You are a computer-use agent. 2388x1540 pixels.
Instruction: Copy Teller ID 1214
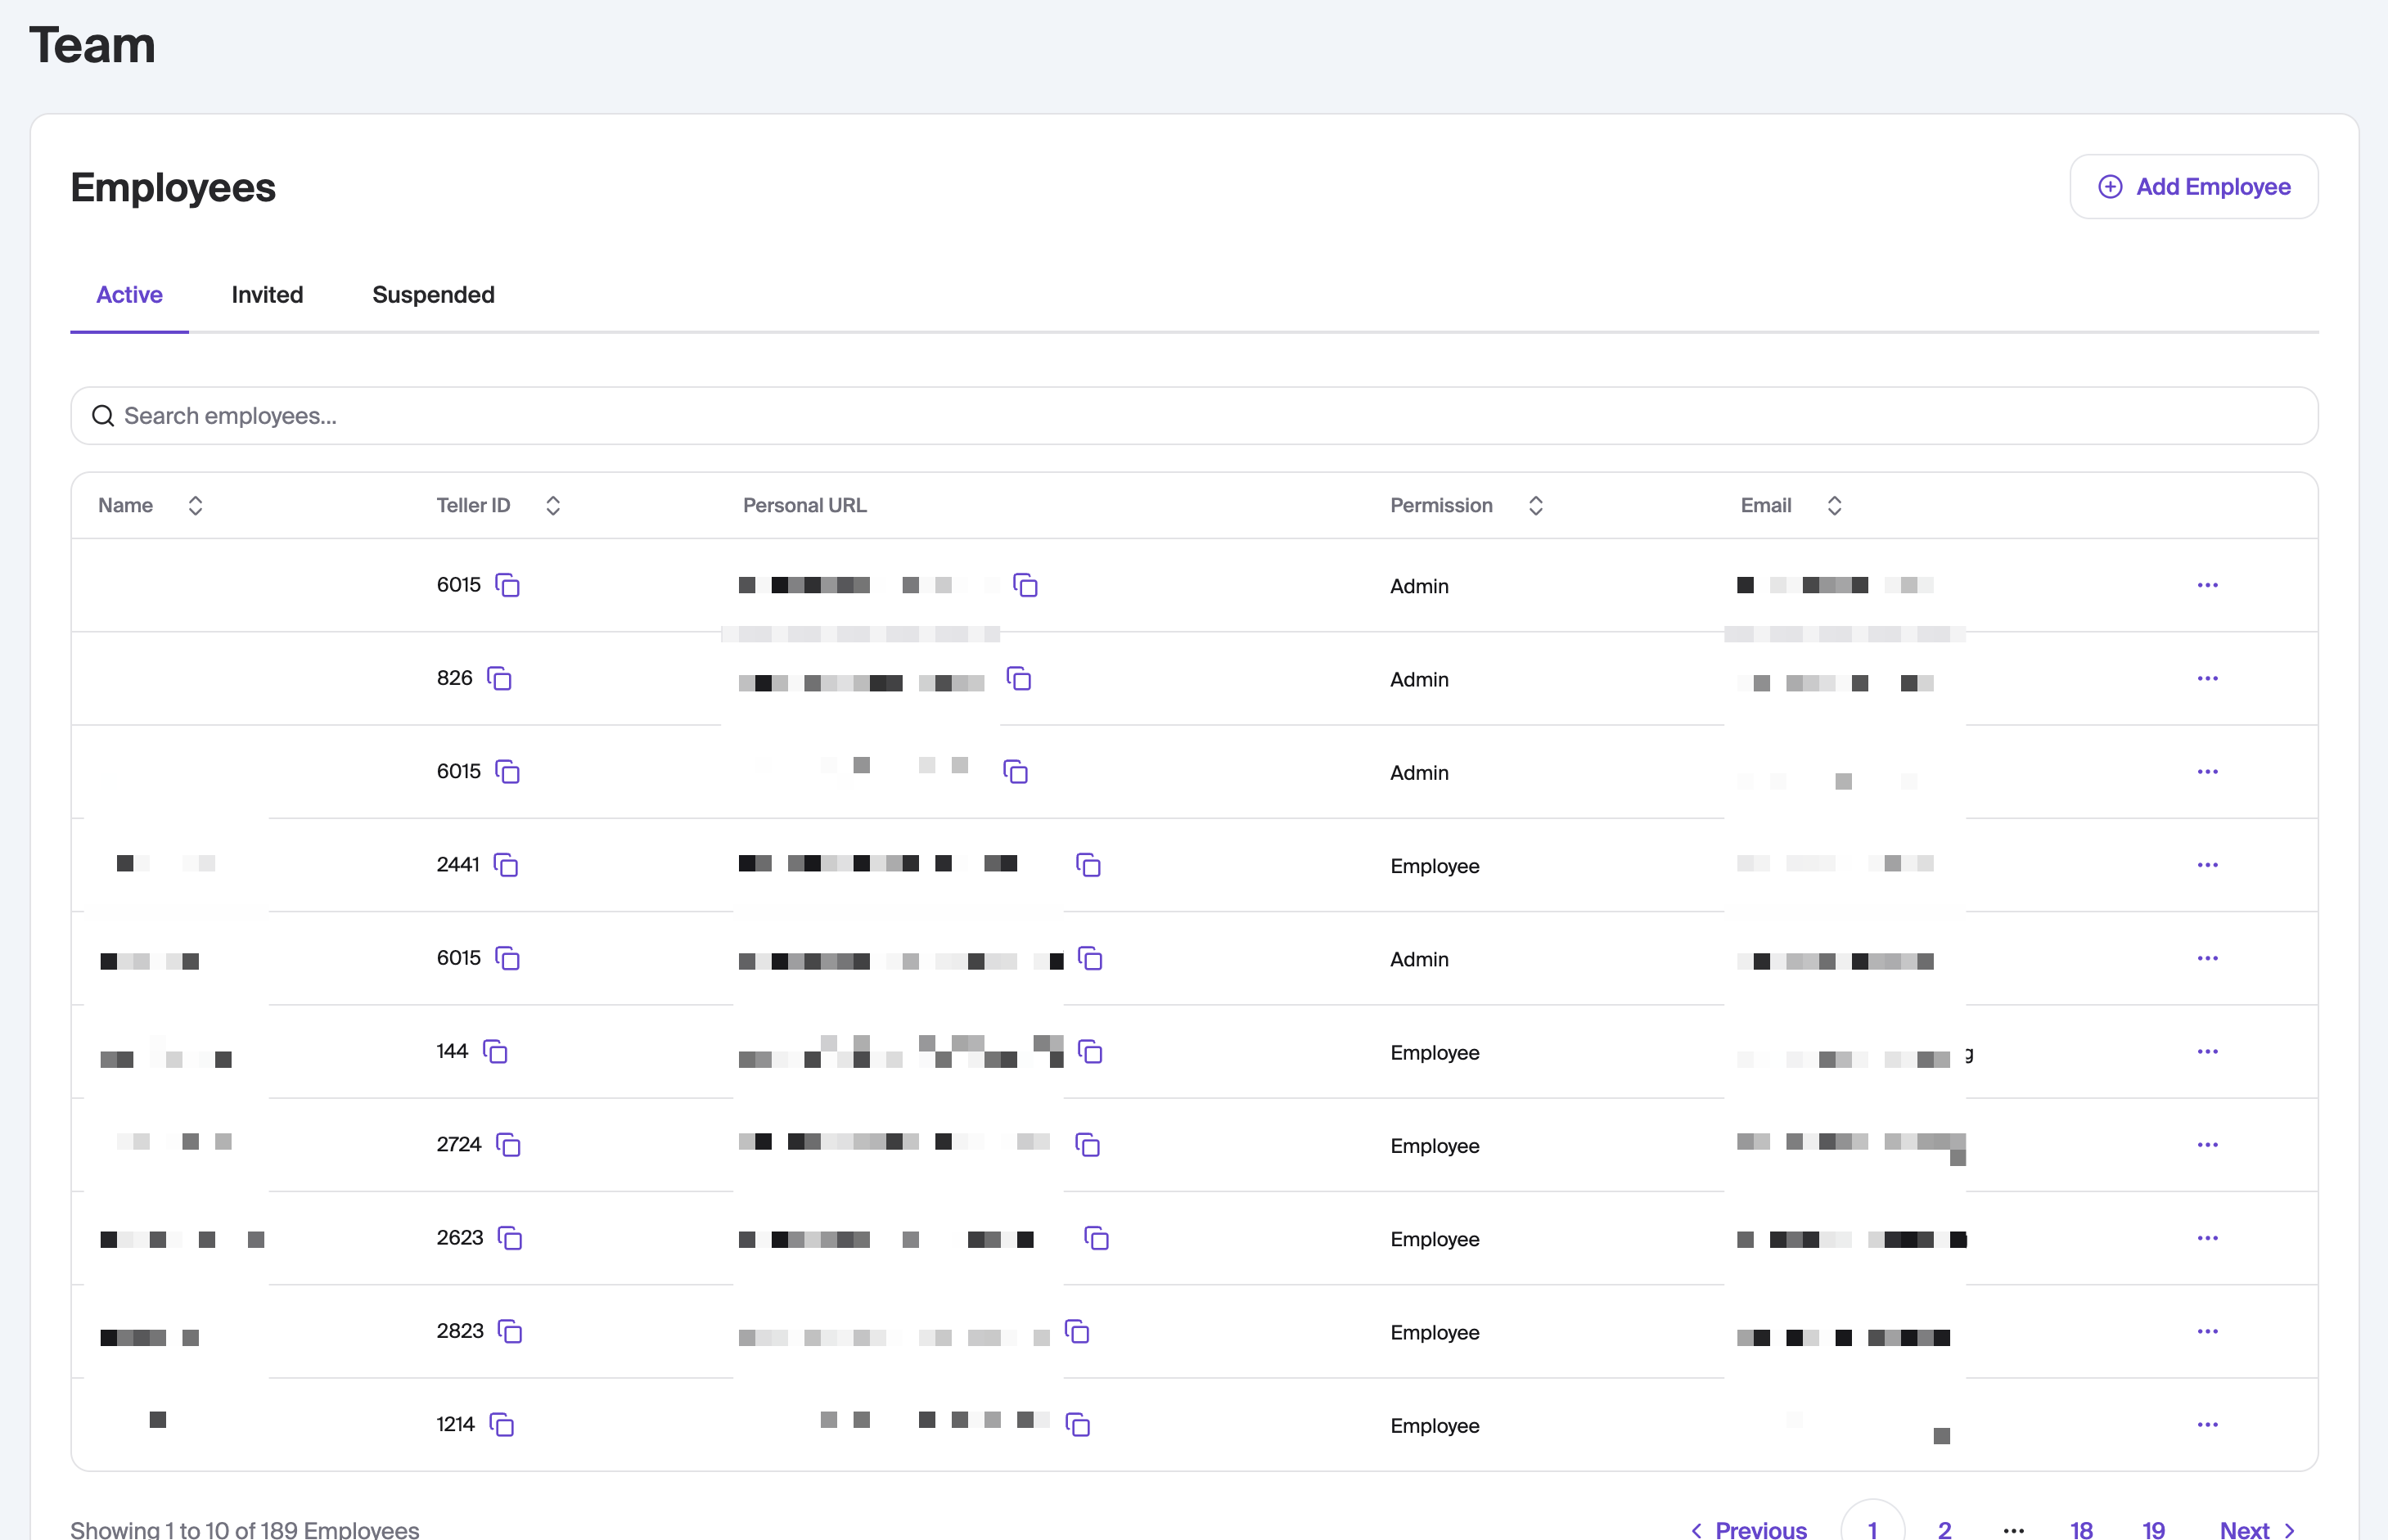(501, 1425)
